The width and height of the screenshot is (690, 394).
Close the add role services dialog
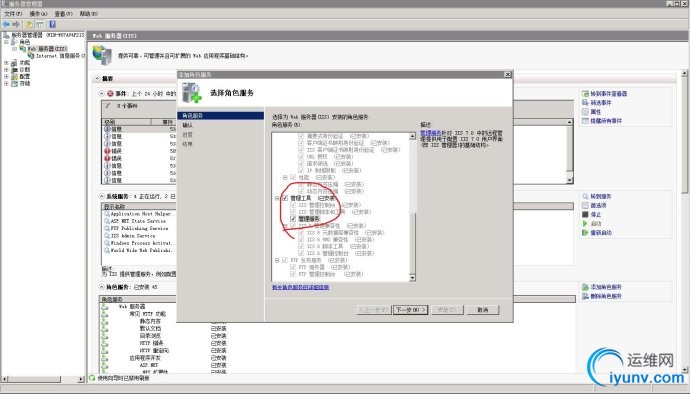[x=507, y=75]
